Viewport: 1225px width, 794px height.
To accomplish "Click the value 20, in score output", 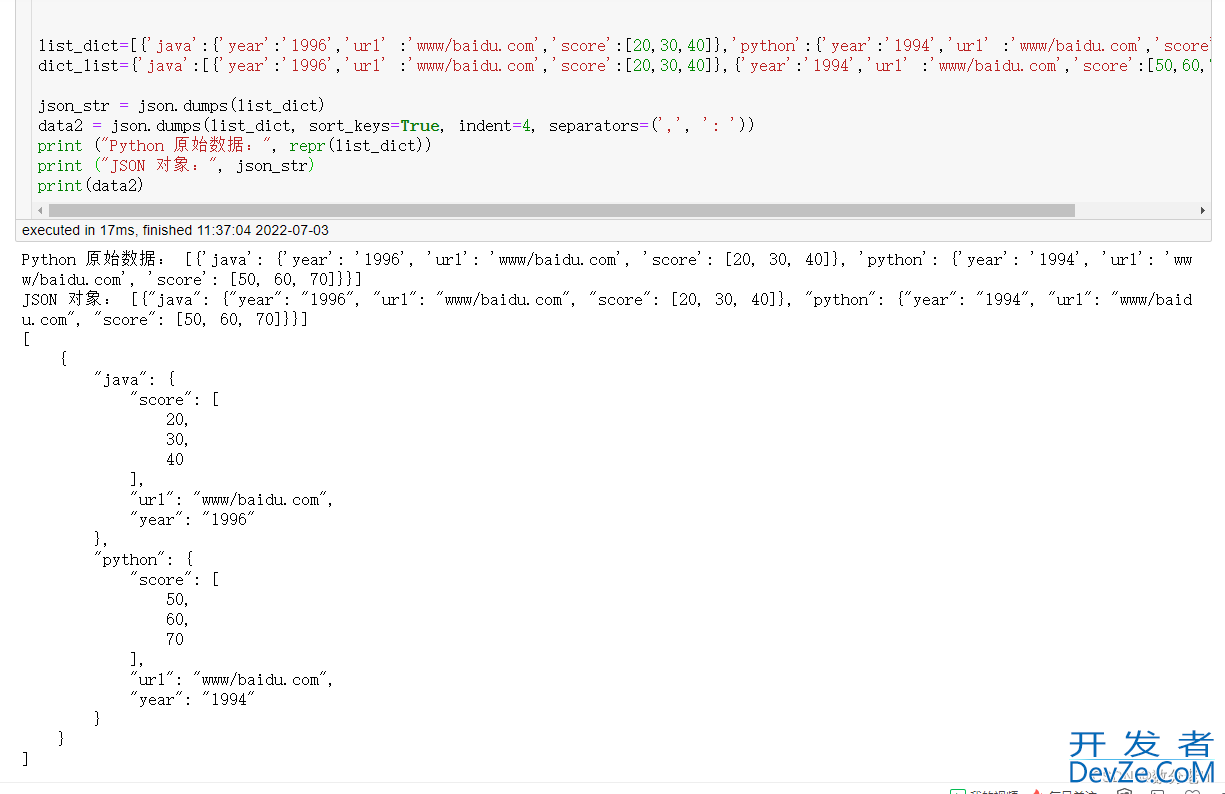I will click(178, 420).
